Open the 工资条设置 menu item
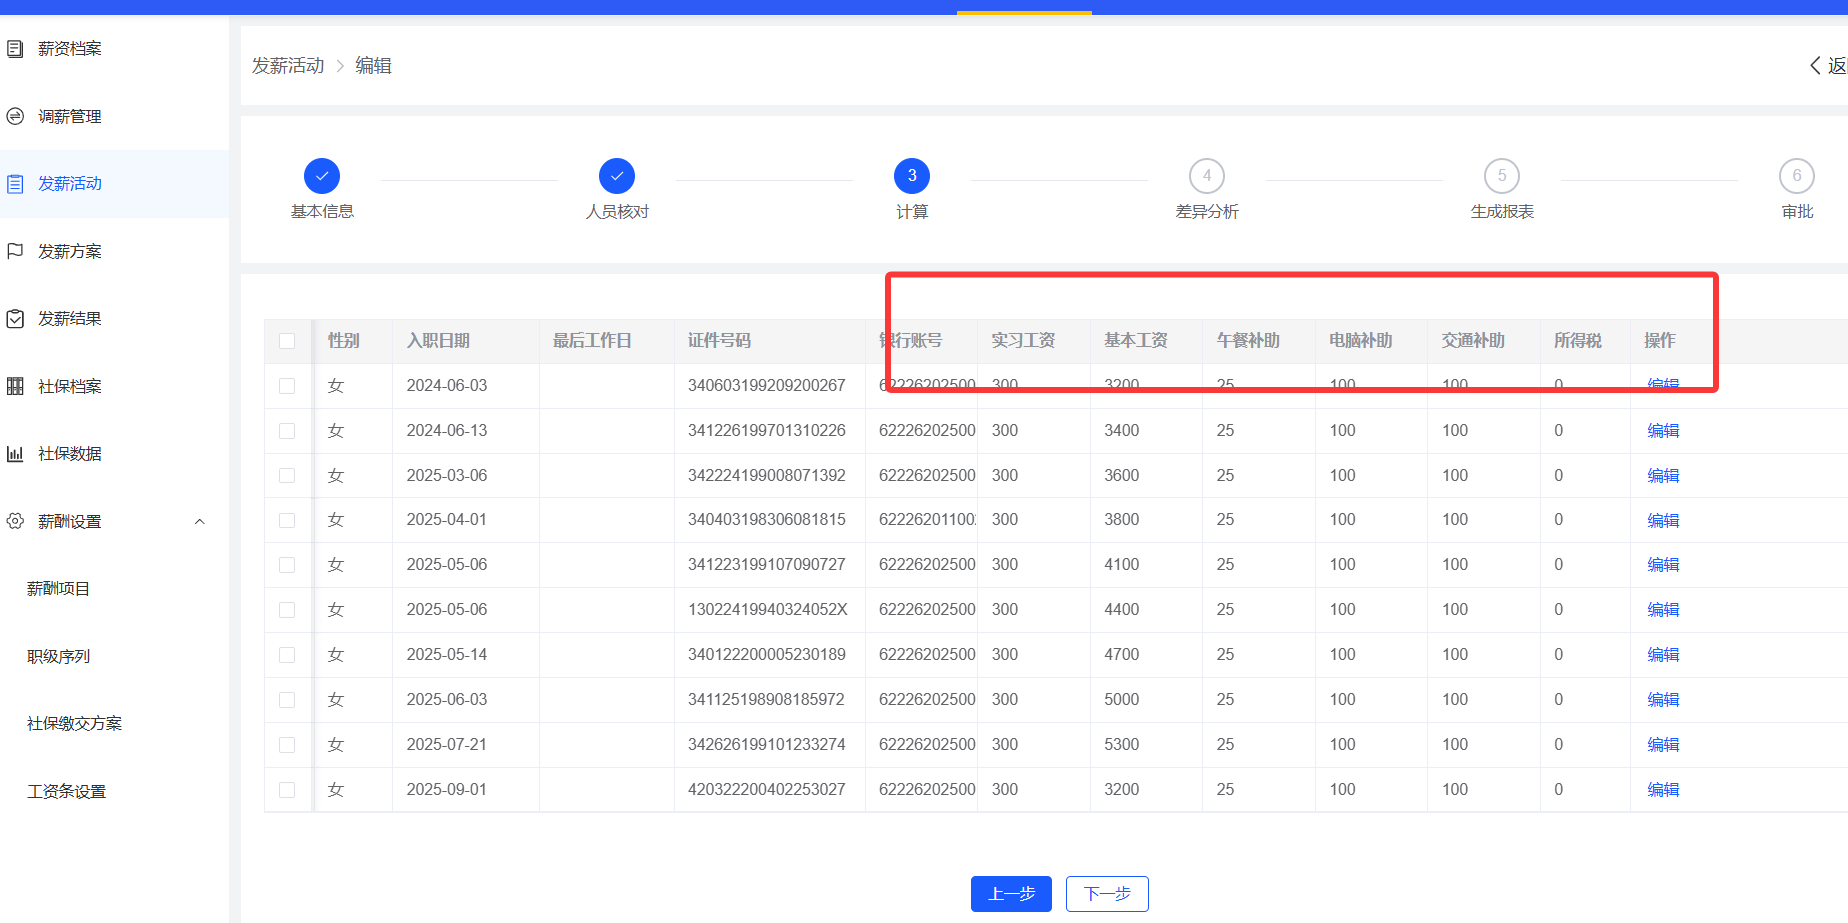This screenshot has width=1848, height=923. pyautogui.click(x=66, y=791)
